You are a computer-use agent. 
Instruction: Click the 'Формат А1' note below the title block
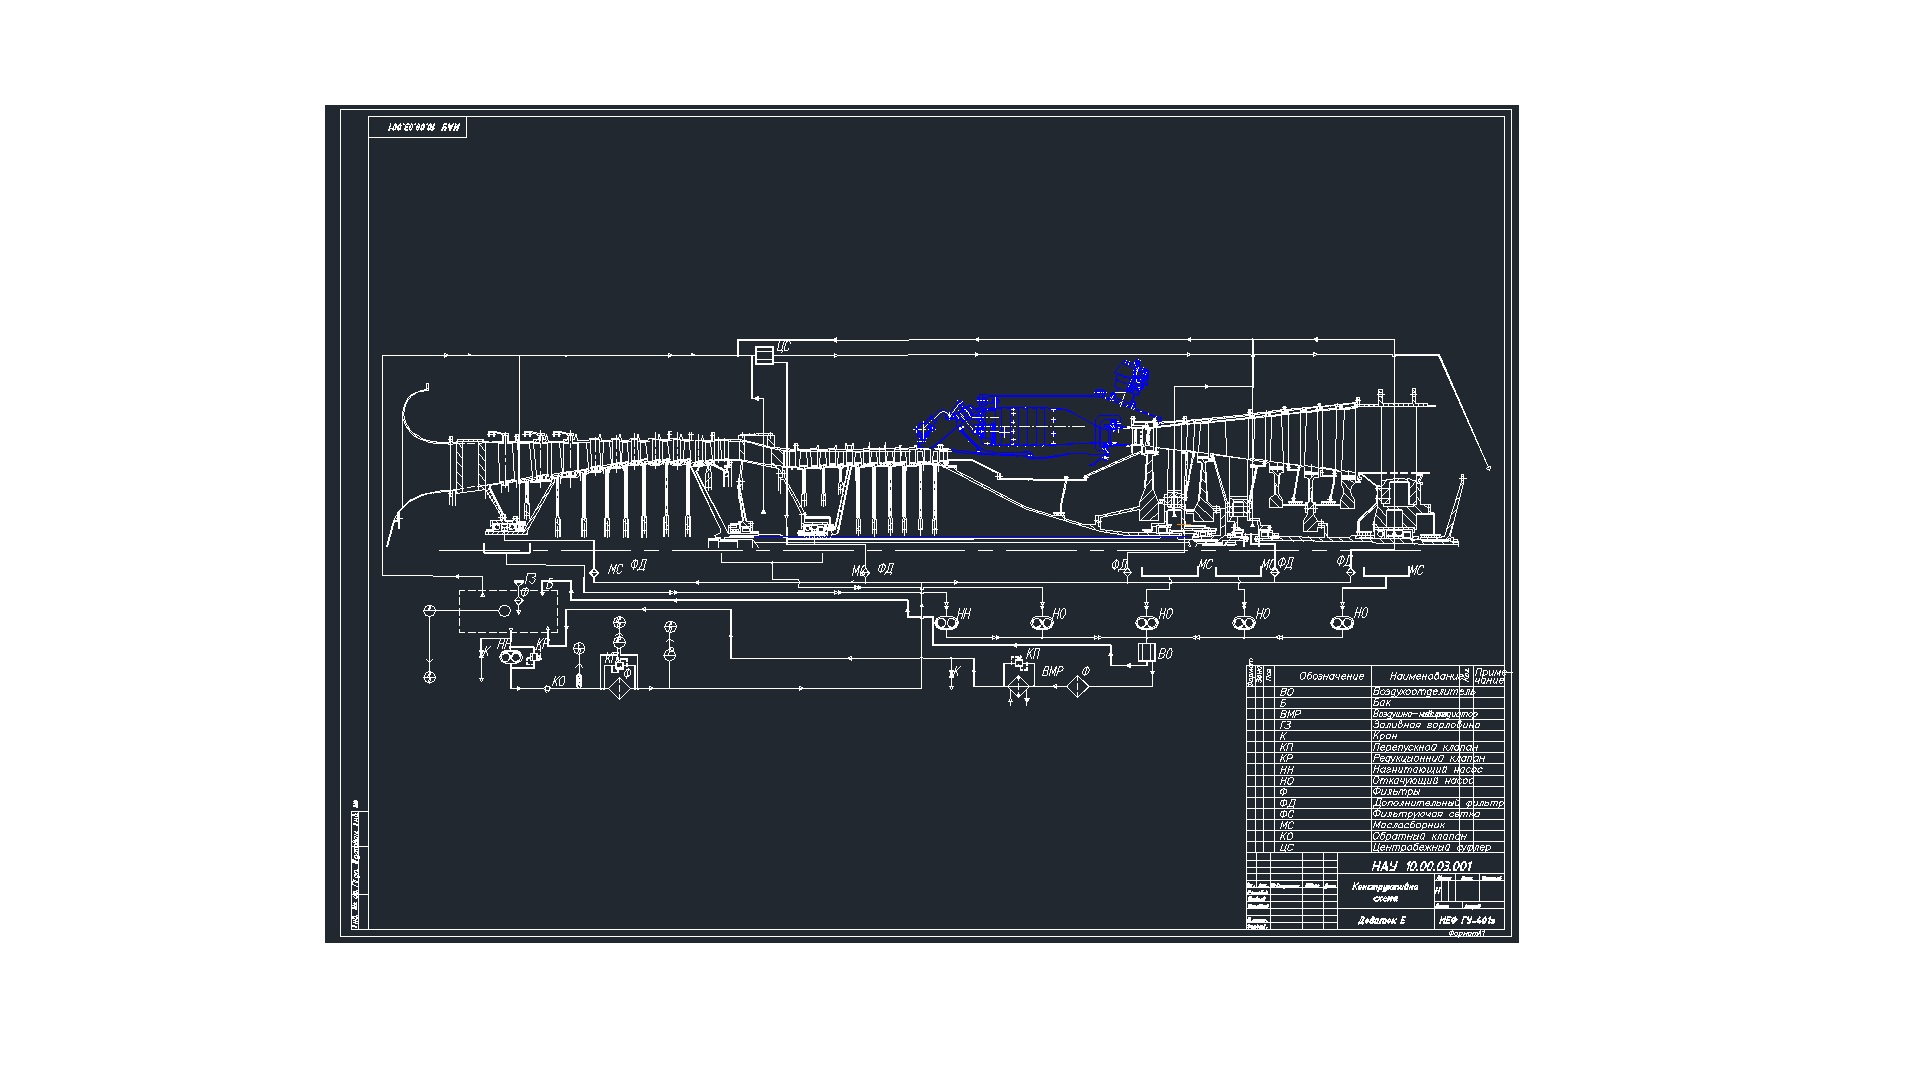(1466, 933)
